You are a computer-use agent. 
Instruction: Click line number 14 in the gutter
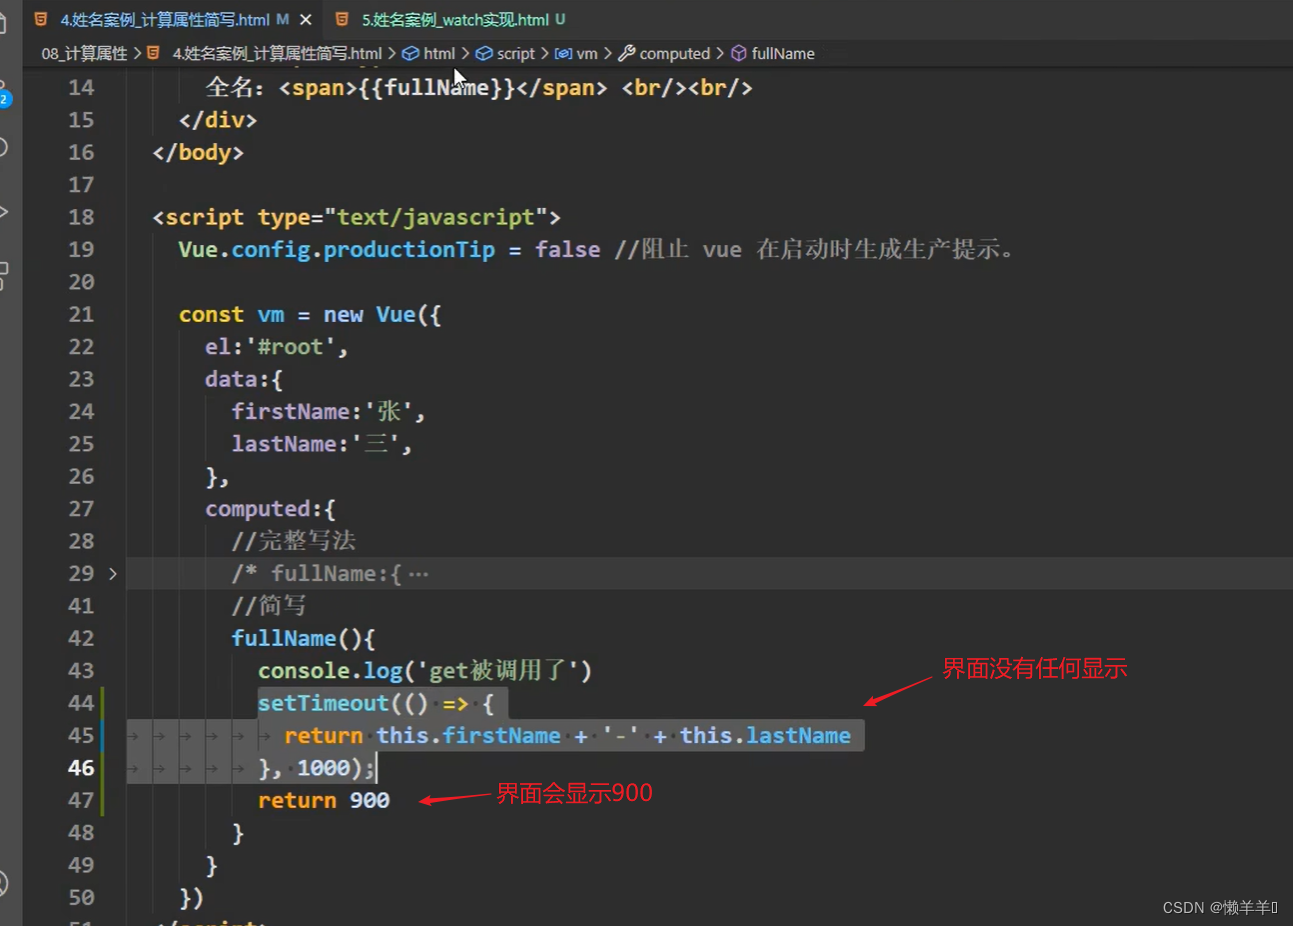click(81, 88)
